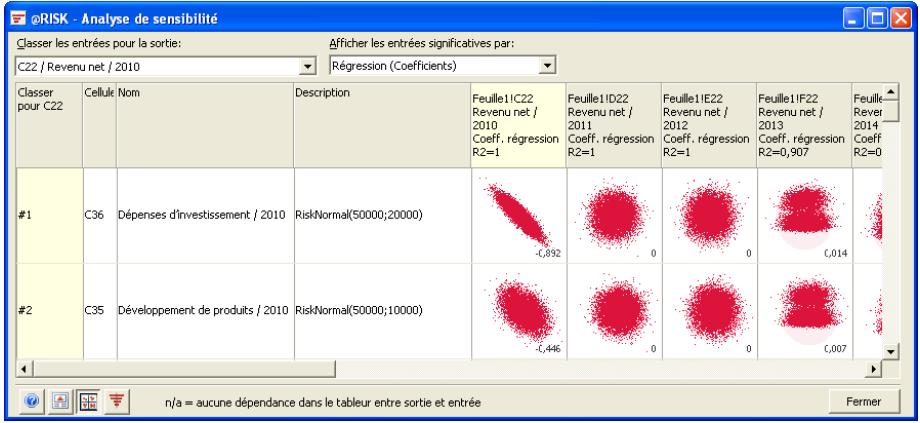Click the horizontal scrollbar right arrow
The width and height of the screenshot is (920, 423).
click(x=874, y=369)
